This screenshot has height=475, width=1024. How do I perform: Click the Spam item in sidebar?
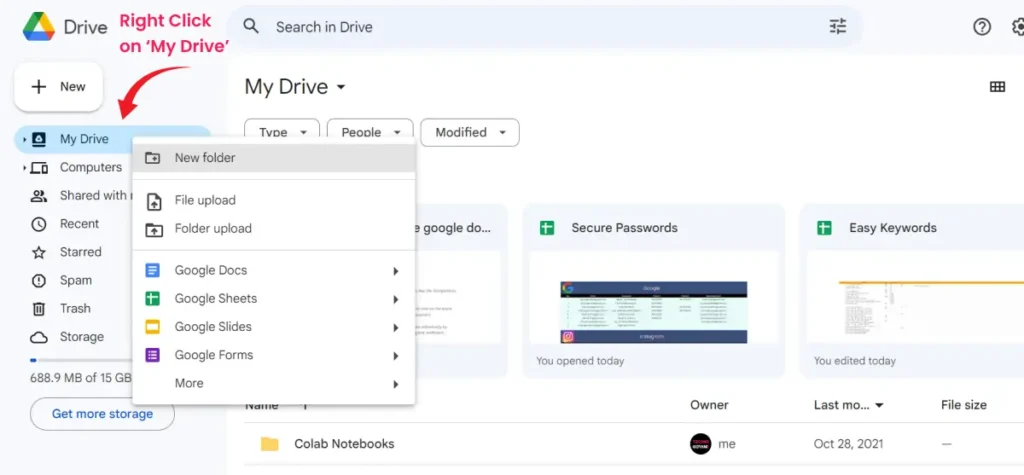point(75,281)
